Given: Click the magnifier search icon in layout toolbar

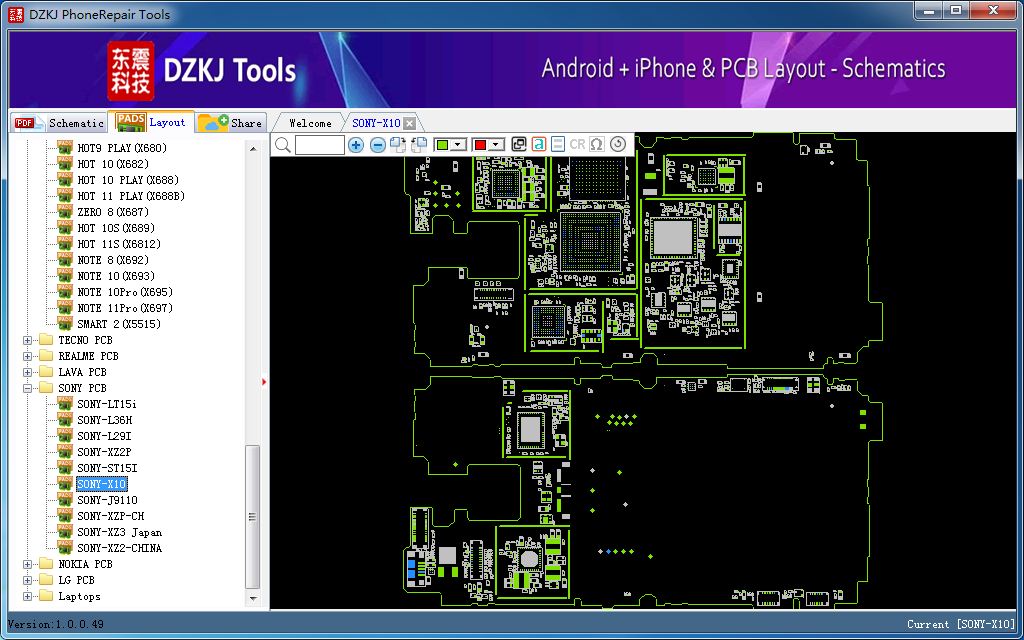Looking at the screenshot, I should coord(283,144).
